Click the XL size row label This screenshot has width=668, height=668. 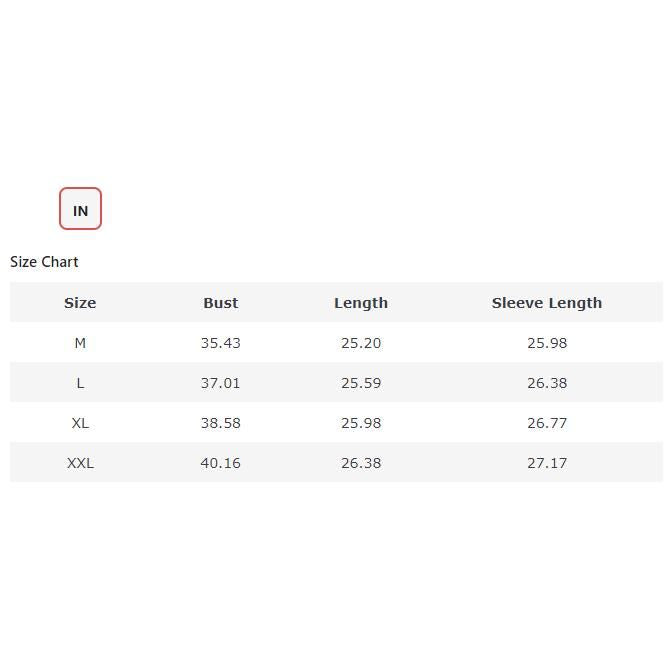(80, 423)
